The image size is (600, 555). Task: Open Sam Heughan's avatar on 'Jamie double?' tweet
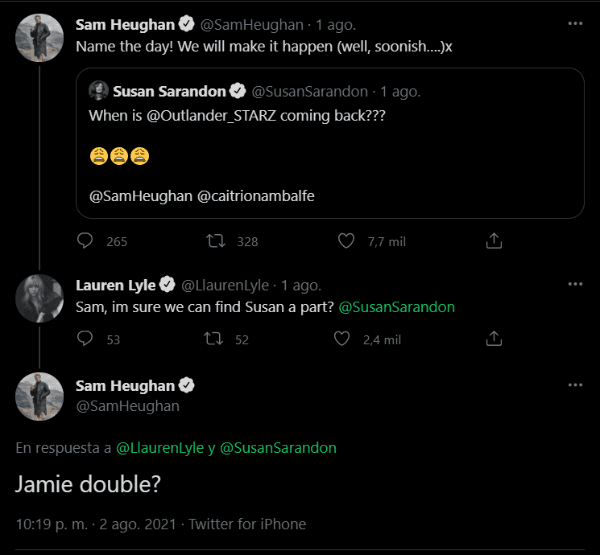click(x=40, y=396)
